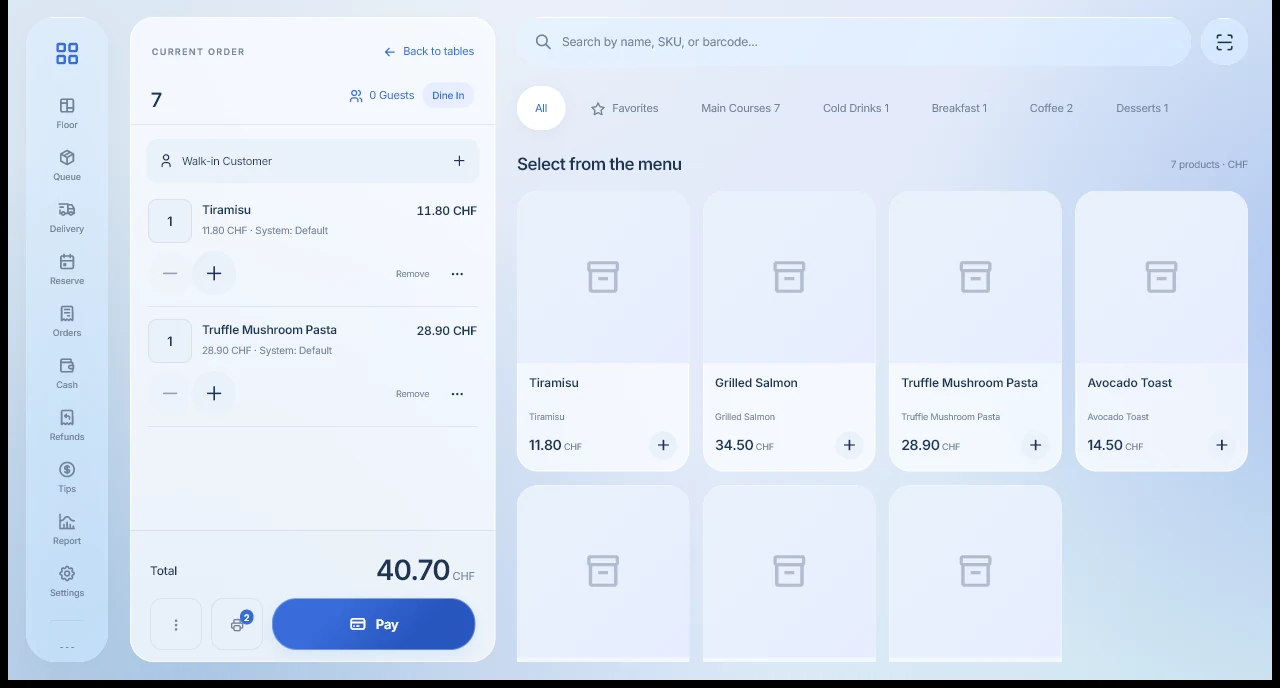Click the '7 products · CHF' label

pos(1209,165)
